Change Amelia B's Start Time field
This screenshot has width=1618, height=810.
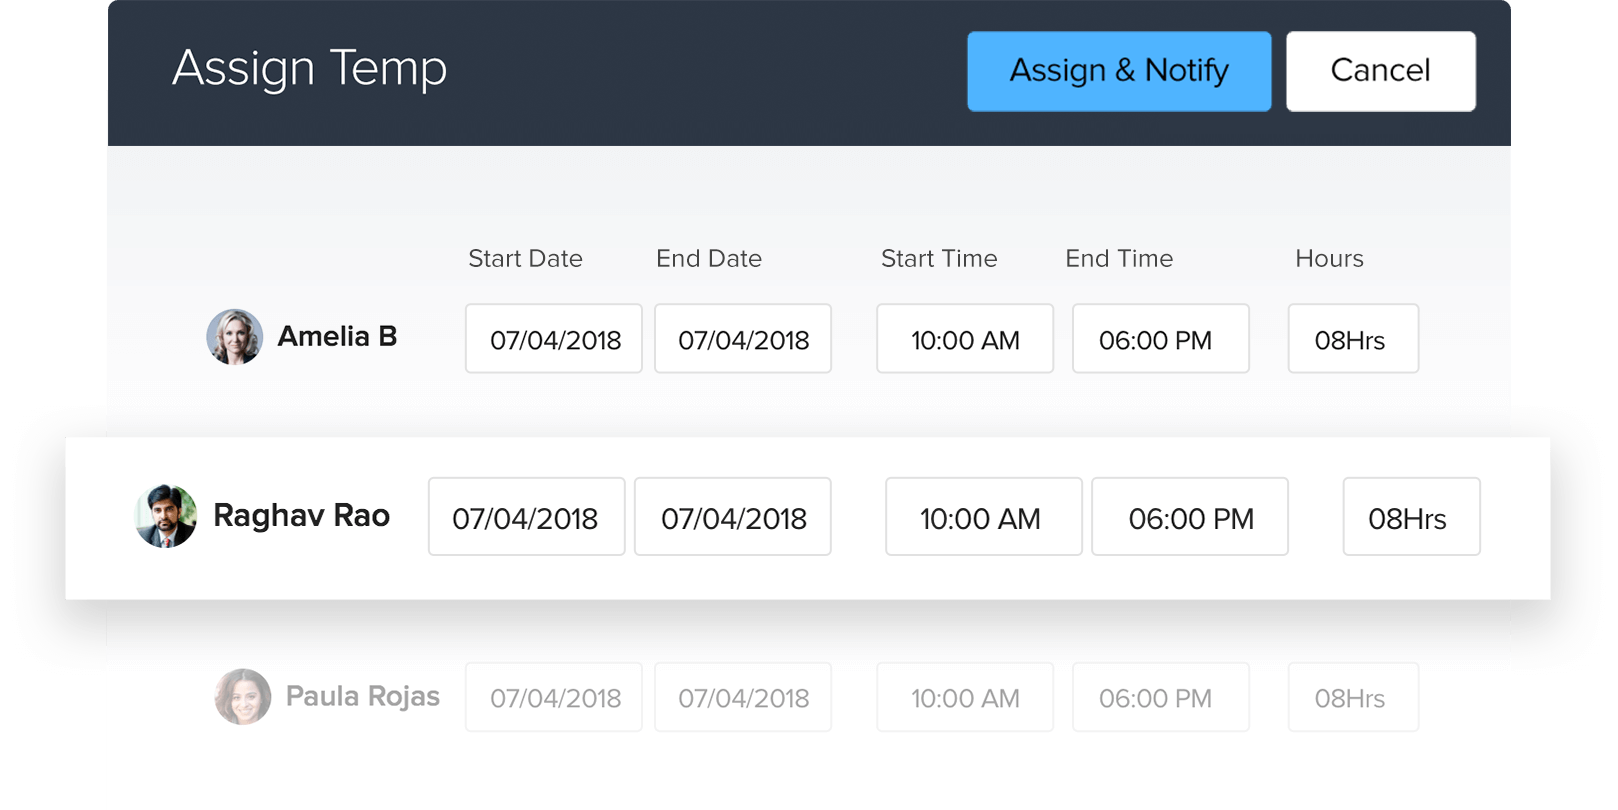tap(965, 339)
